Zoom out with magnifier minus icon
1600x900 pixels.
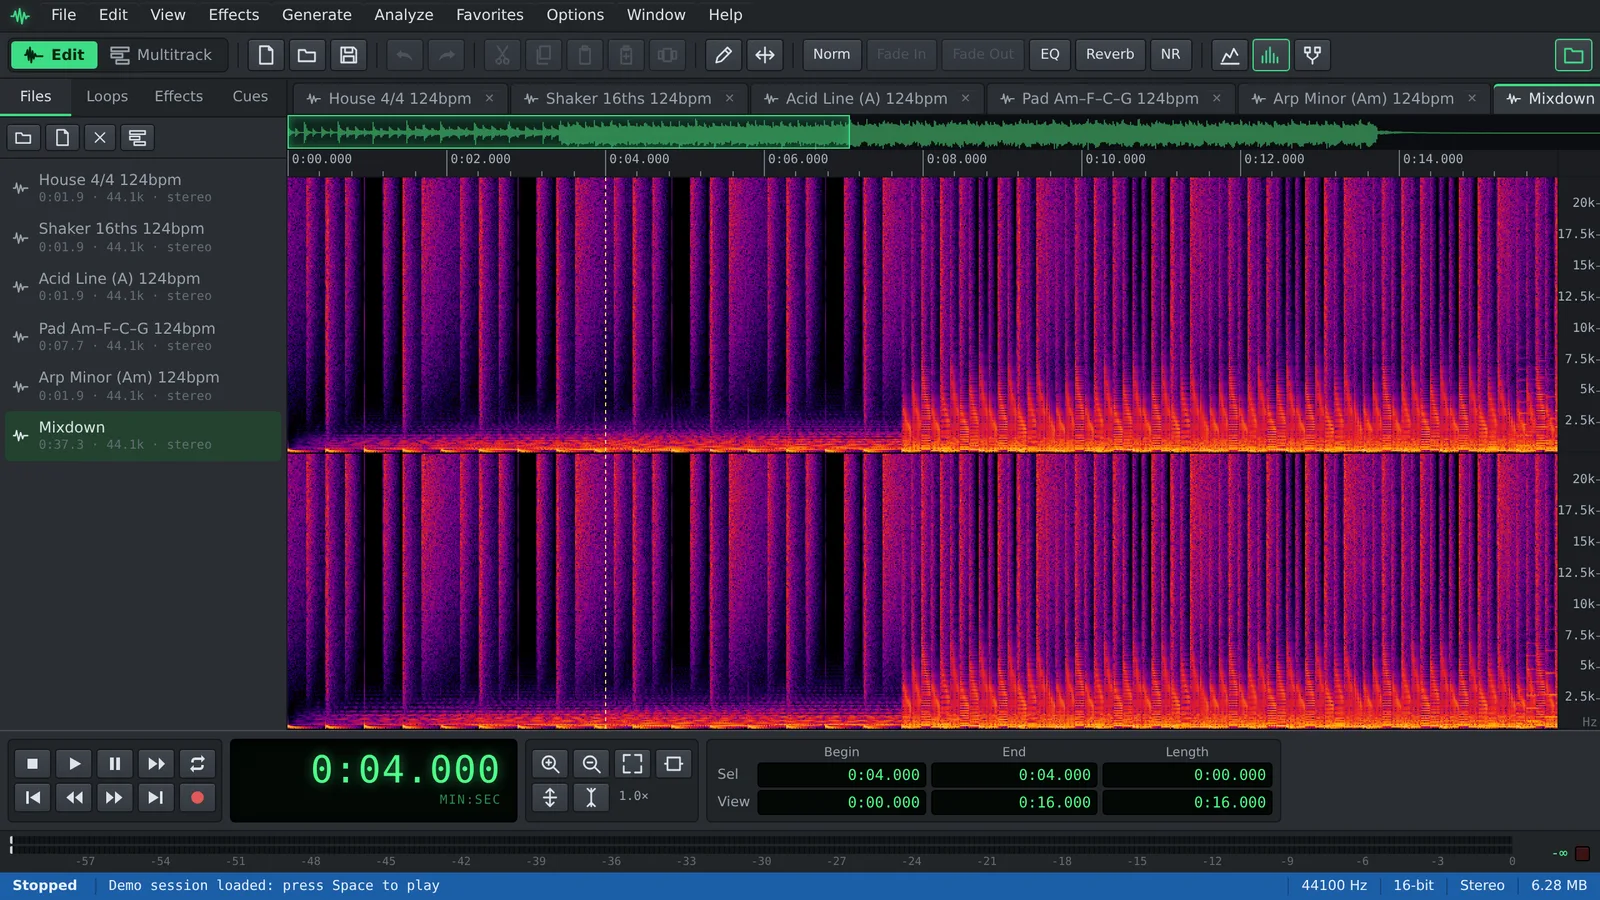coord(591,764)
